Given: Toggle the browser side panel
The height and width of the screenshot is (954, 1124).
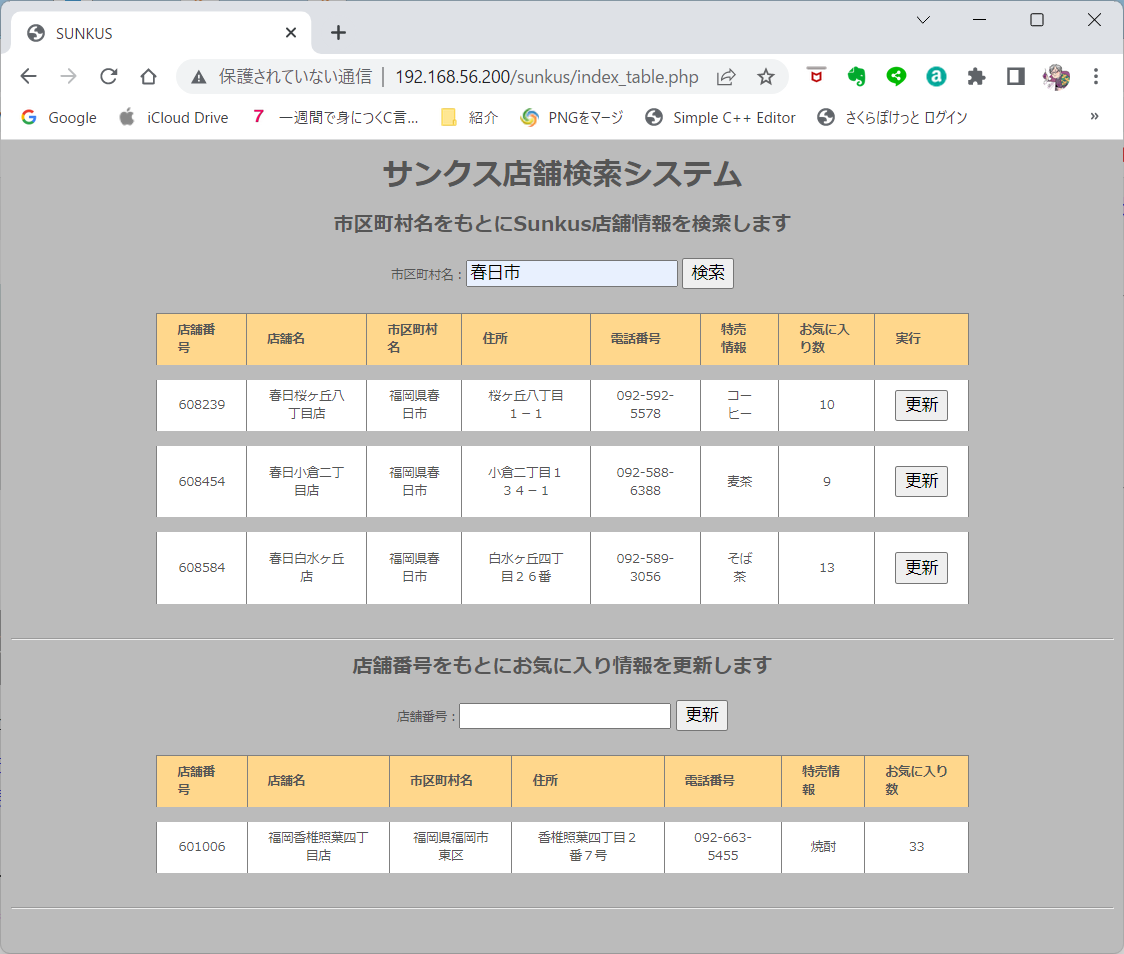Looking at the screenshot, I should [x=1016, y=76].
